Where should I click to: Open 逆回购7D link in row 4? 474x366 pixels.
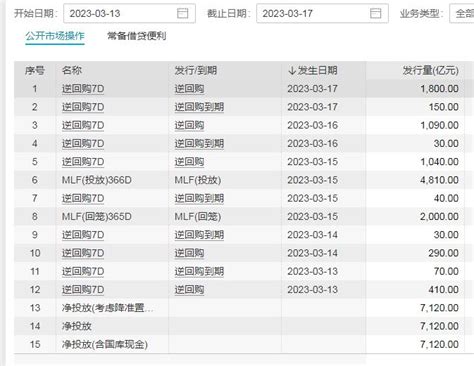click(x=83, y=144)
